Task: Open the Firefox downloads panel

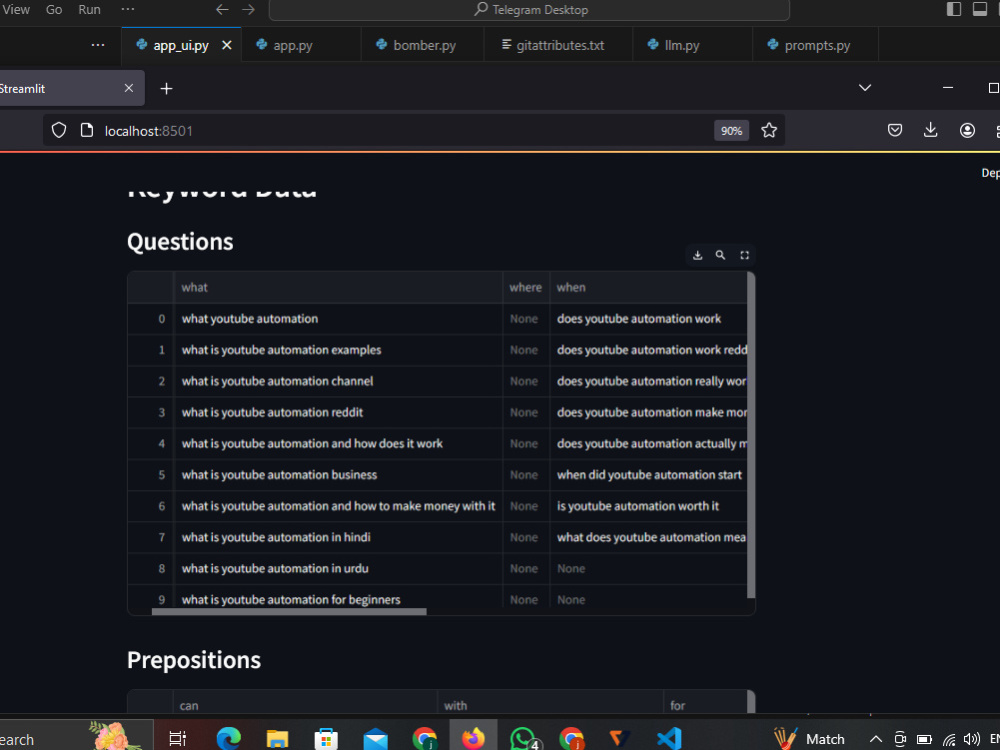Action: (x=930, y=131)
